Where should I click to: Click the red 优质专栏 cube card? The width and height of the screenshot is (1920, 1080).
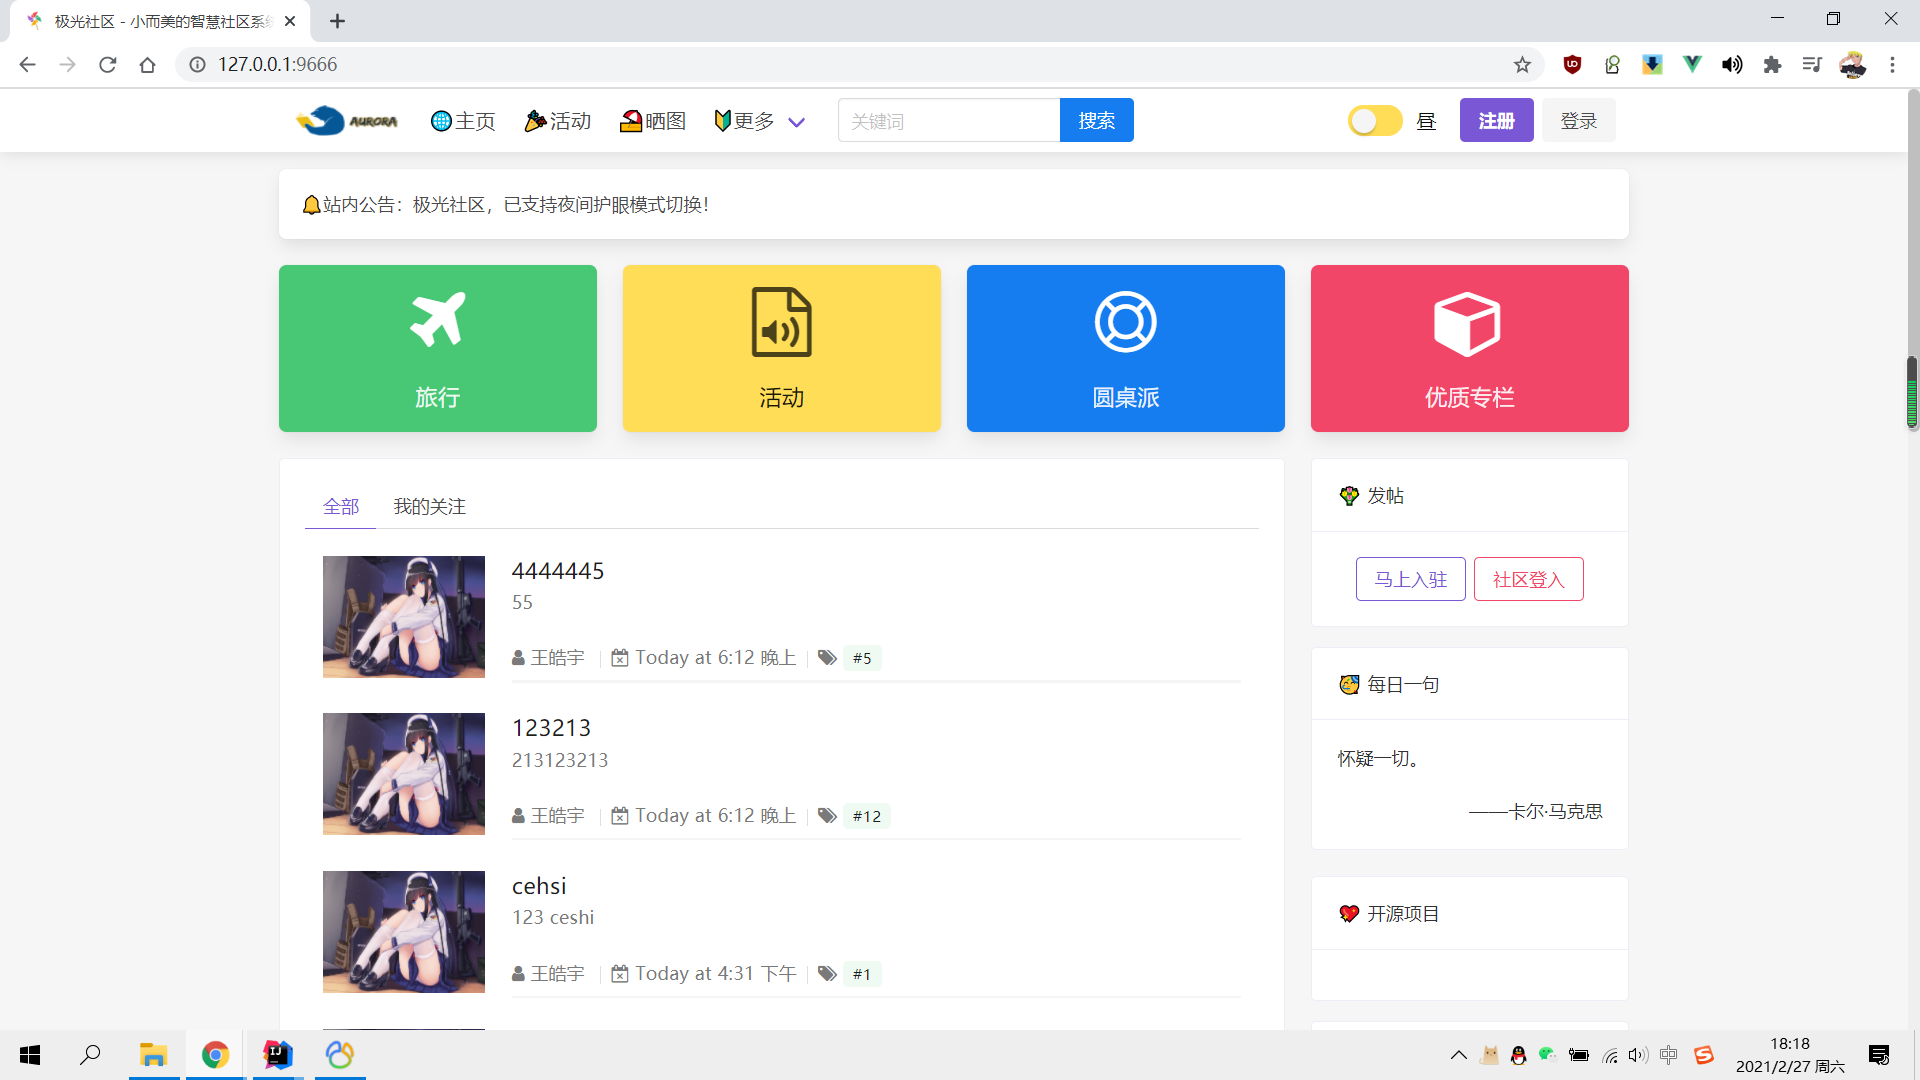pos(1469,348)
